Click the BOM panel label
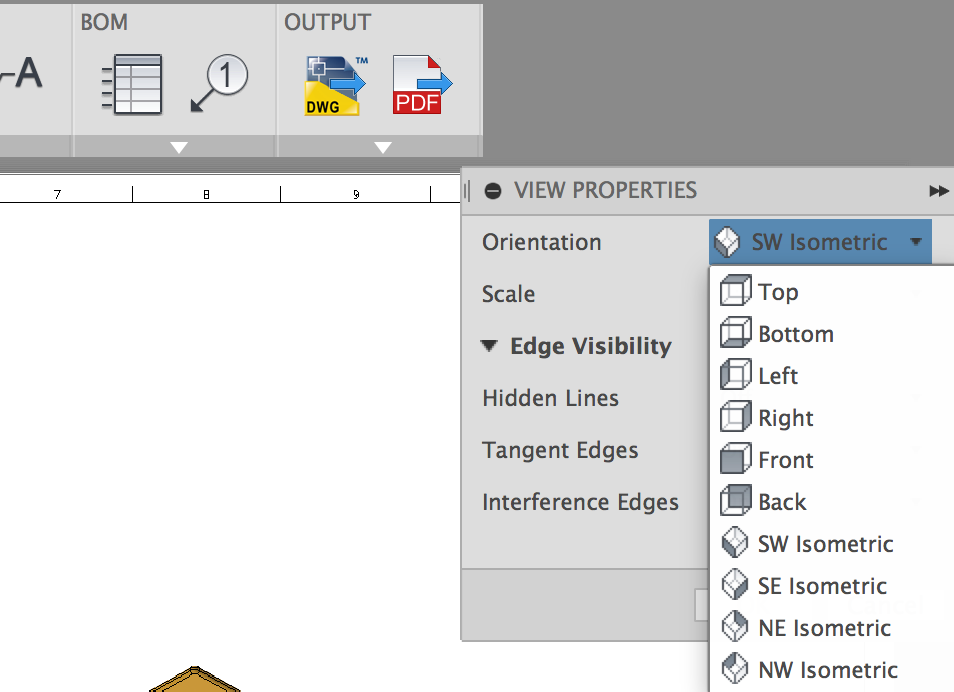 [104, 23]
